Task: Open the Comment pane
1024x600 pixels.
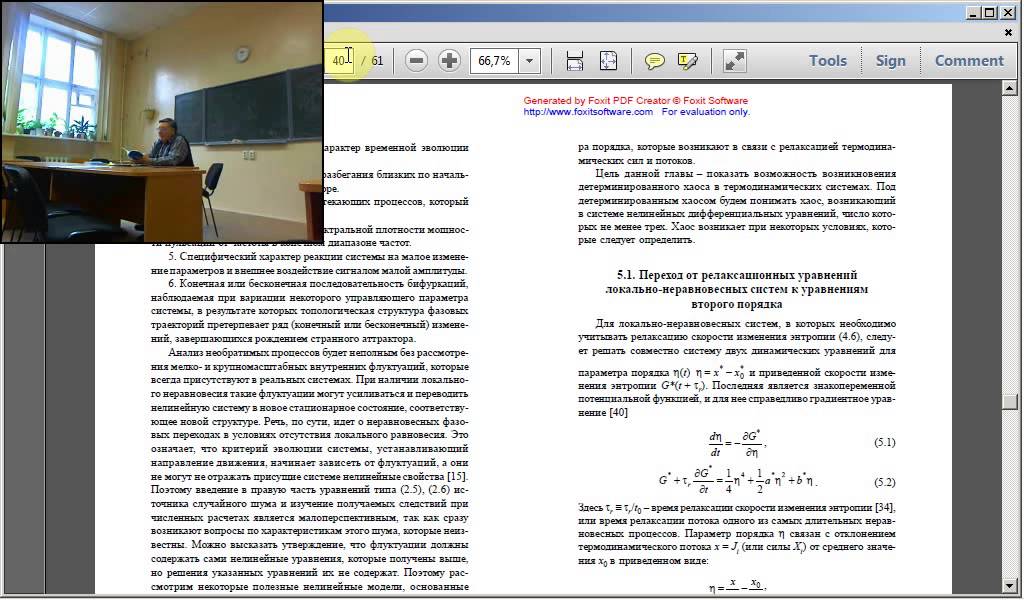Action: coord(969,61)
